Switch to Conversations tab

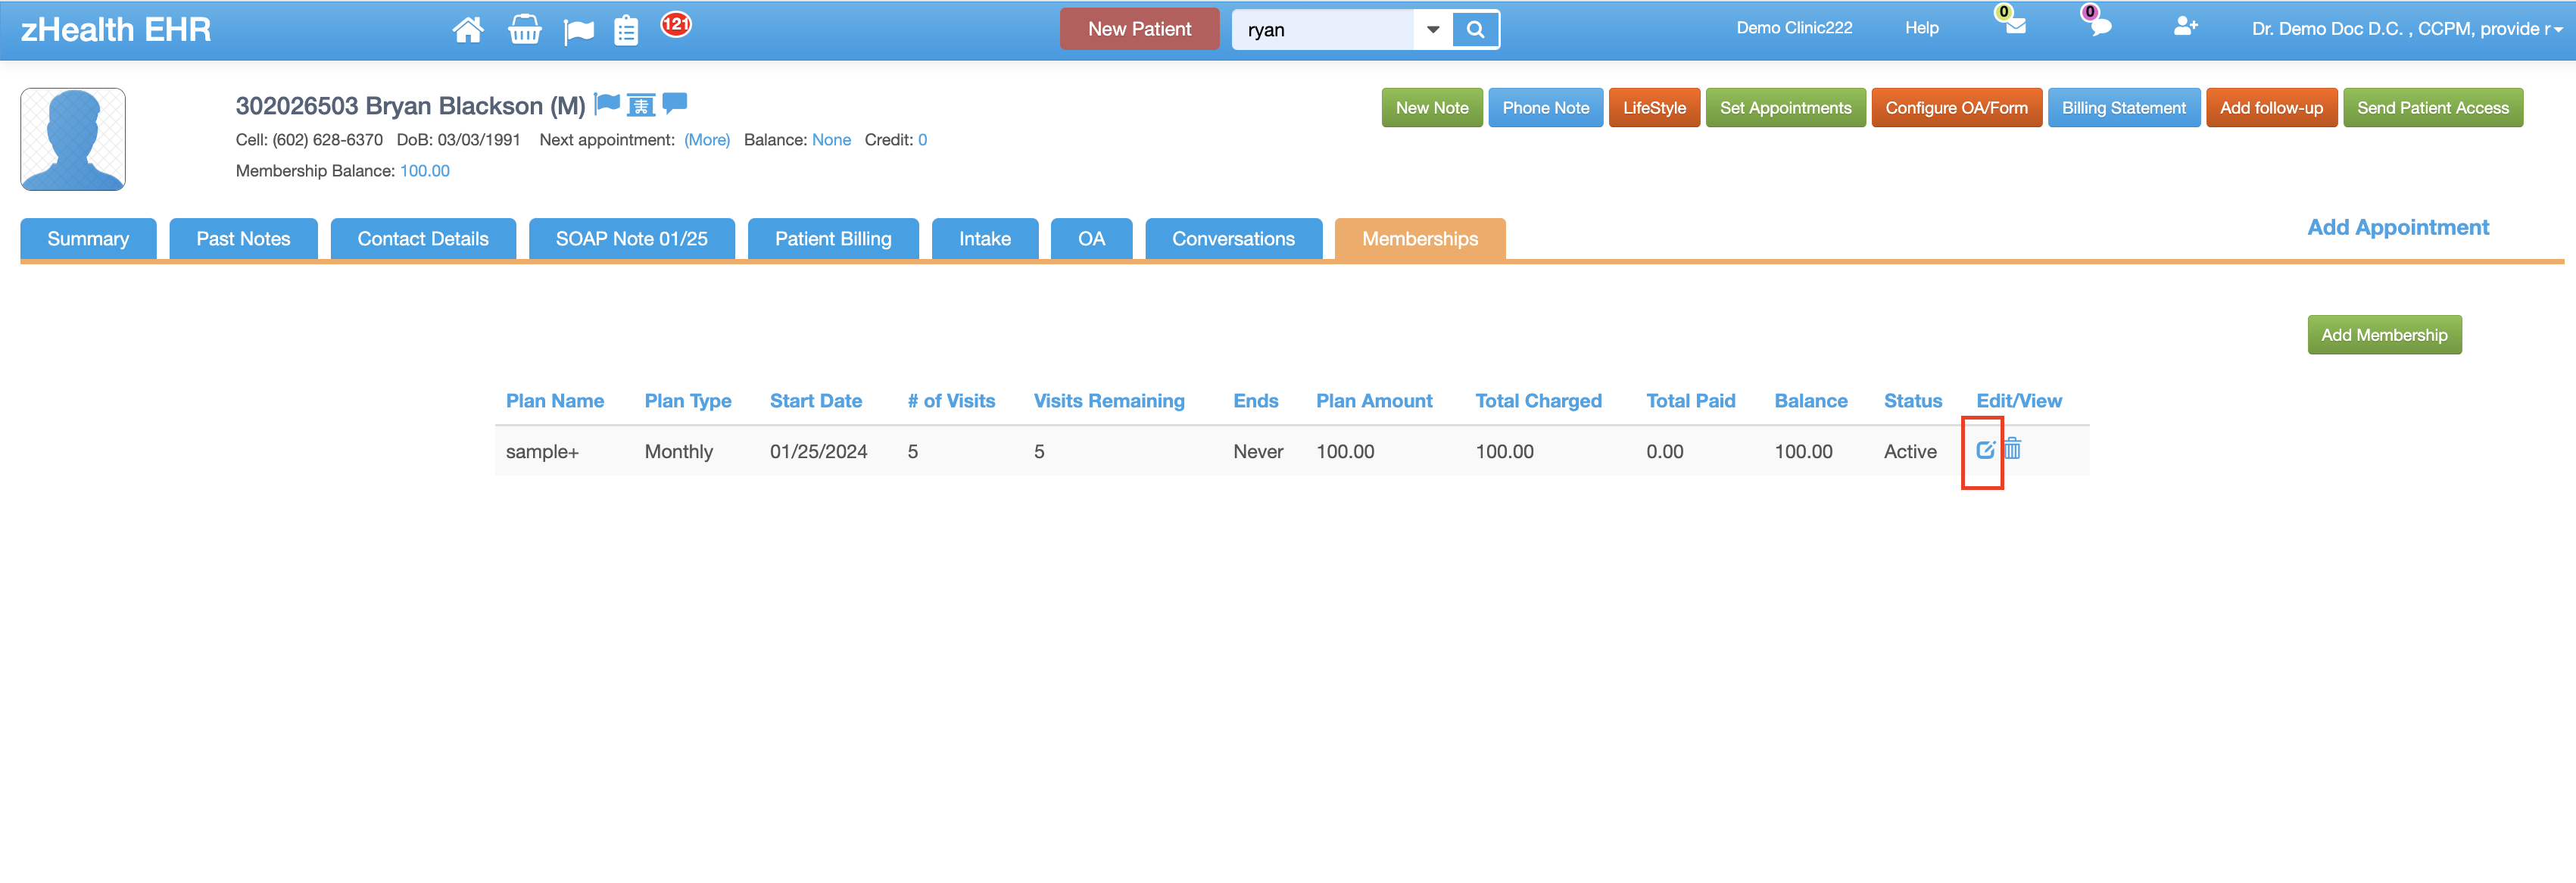[x=1233, y=239]
